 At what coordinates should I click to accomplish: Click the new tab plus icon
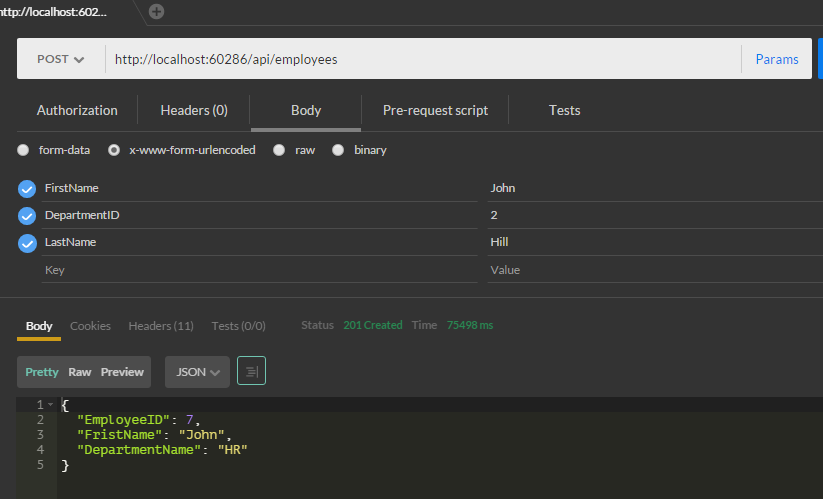[x=157, y=11]
